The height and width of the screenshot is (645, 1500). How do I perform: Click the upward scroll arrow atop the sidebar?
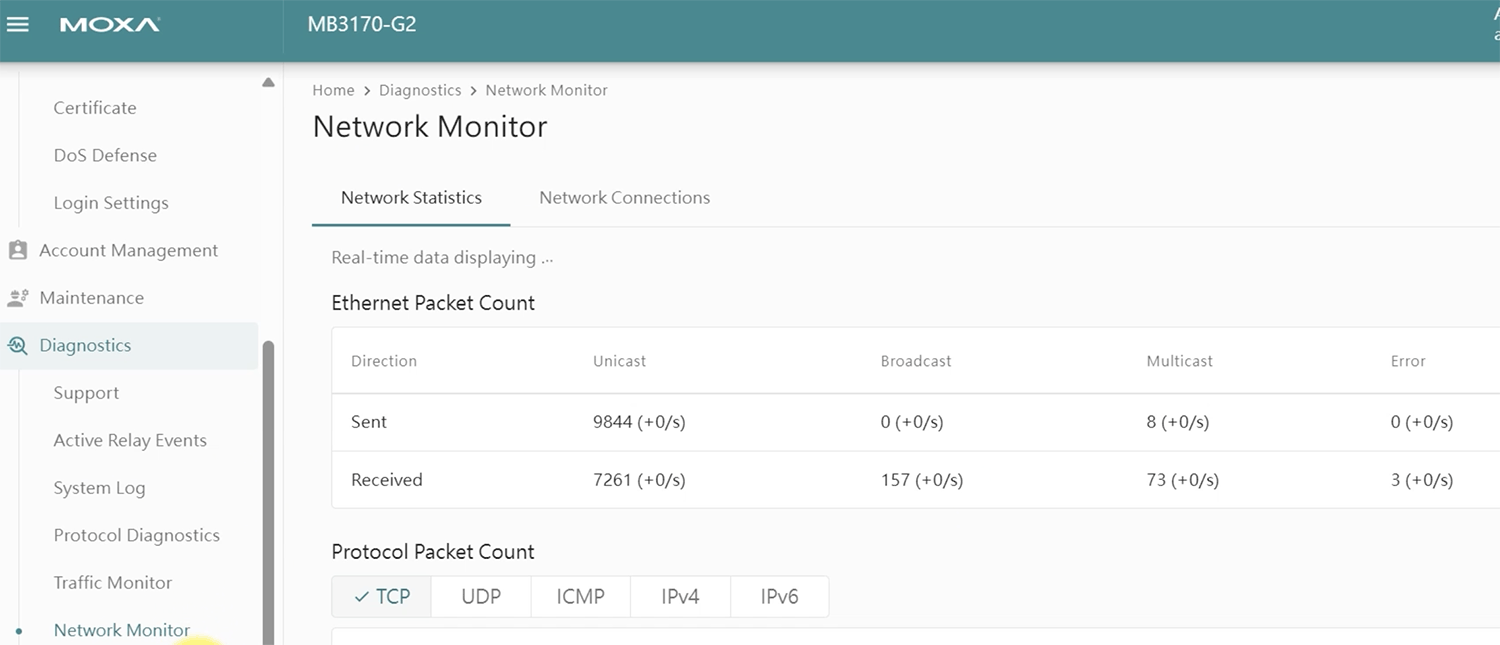click(267, 82)
